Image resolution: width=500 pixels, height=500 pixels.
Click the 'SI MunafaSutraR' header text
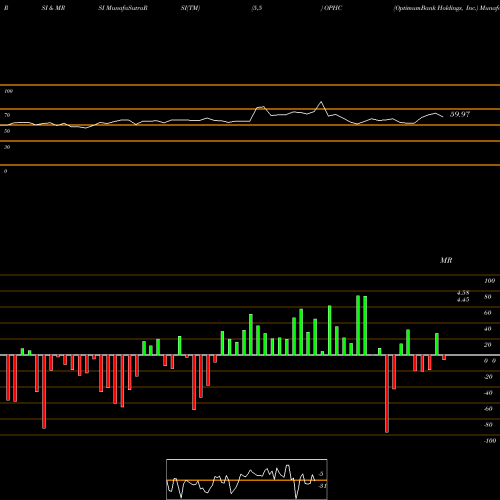123,8
